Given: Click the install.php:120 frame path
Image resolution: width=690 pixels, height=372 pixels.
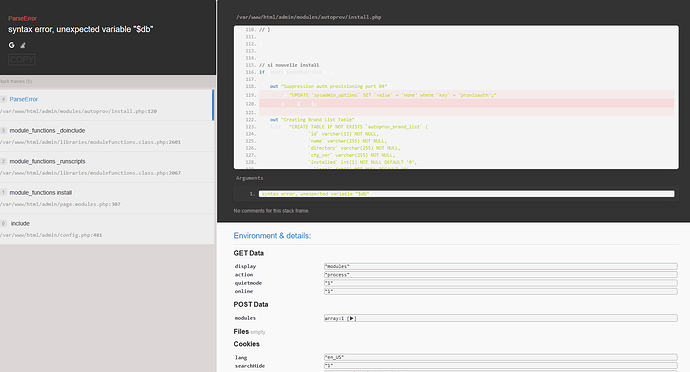Looking at the screenshot, I should pos(78,111).
